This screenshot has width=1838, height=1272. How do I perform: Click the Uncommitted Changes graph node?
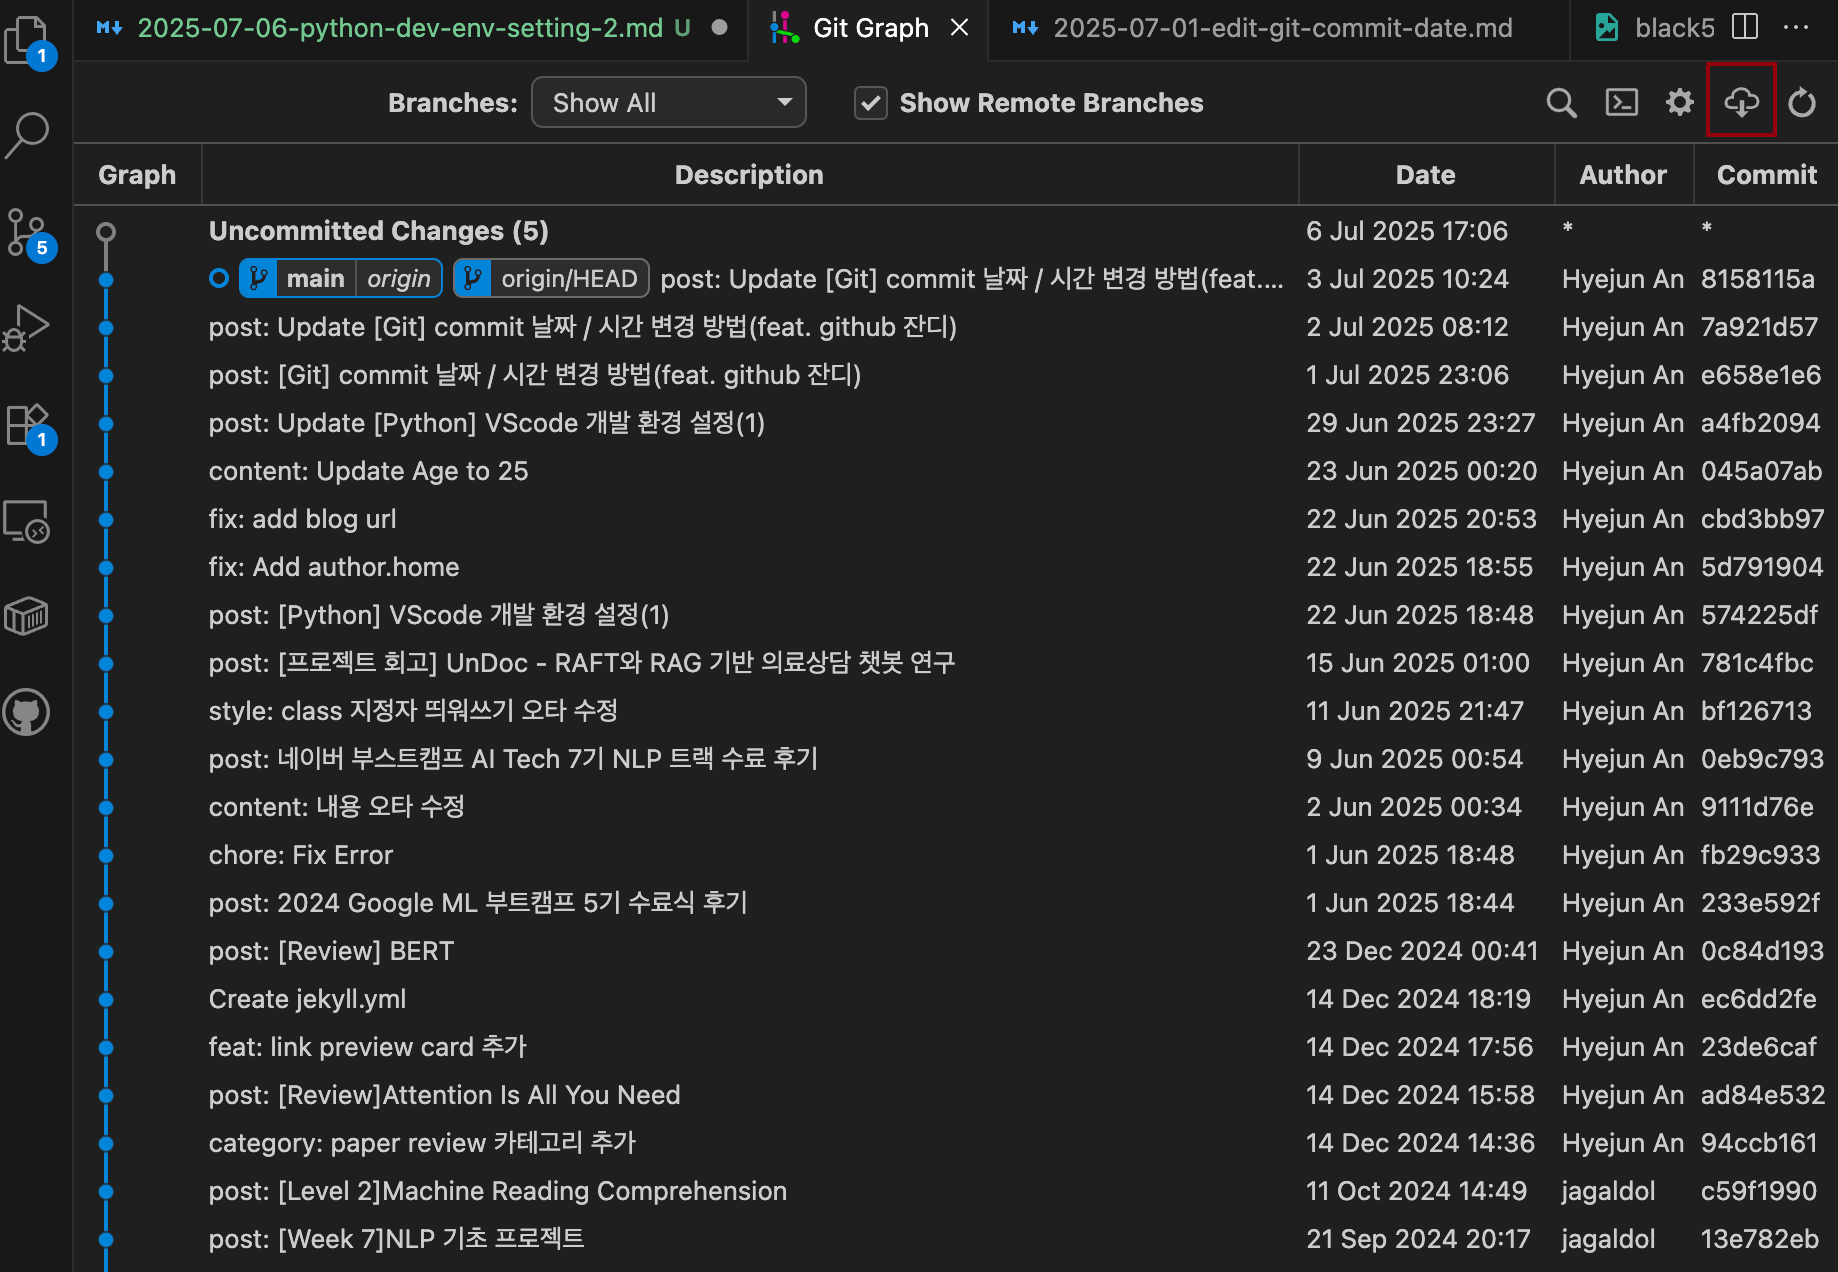pyautogui.click(x=106, y=231)
